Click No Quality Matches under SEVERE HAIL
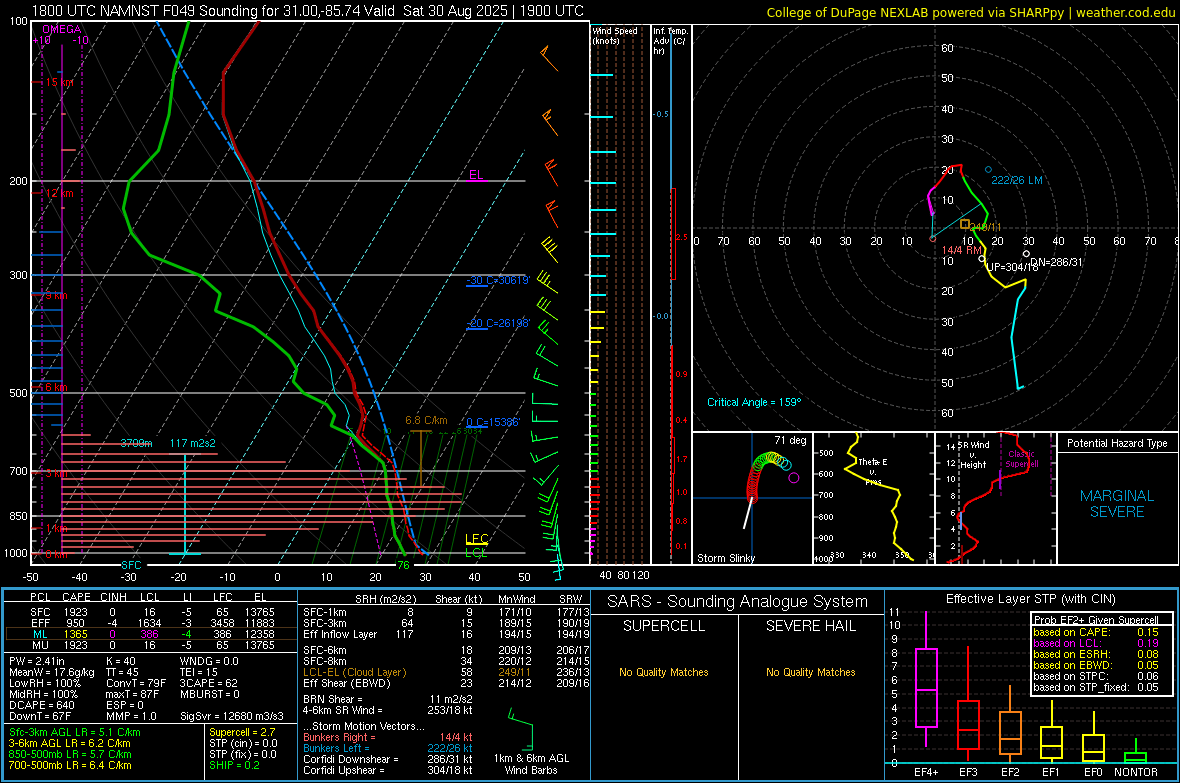This screenshot has height=783, width=1180. click(810, 672)
